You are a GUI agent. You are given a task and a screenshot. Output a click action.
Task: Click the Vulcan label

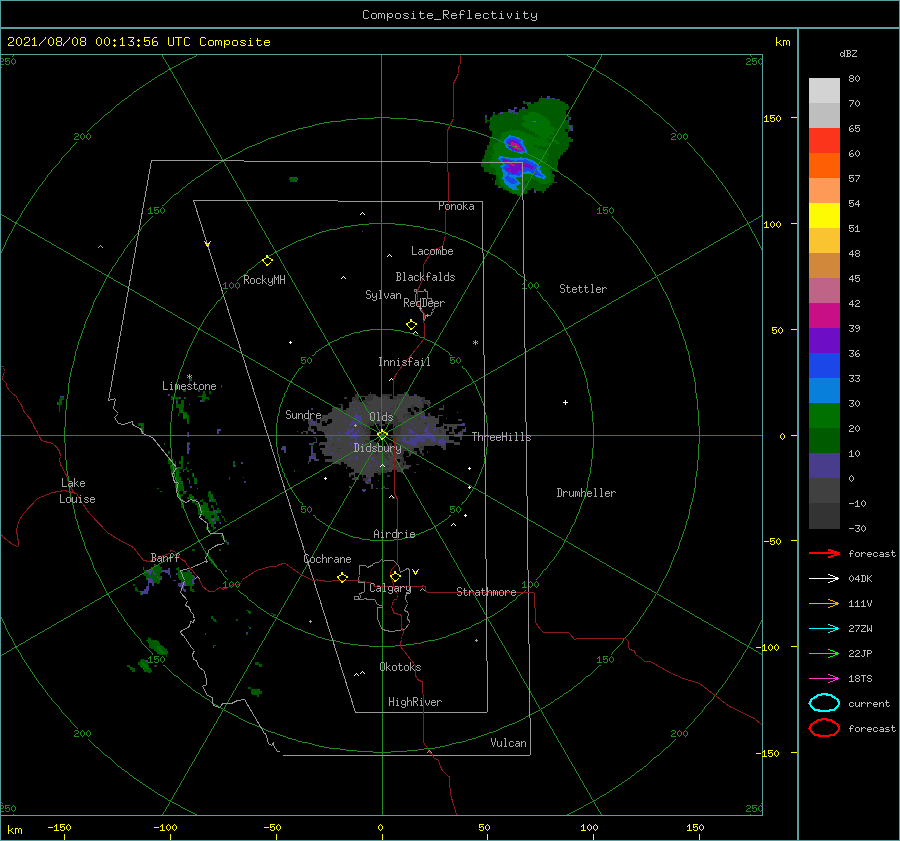tap(509, 743)
